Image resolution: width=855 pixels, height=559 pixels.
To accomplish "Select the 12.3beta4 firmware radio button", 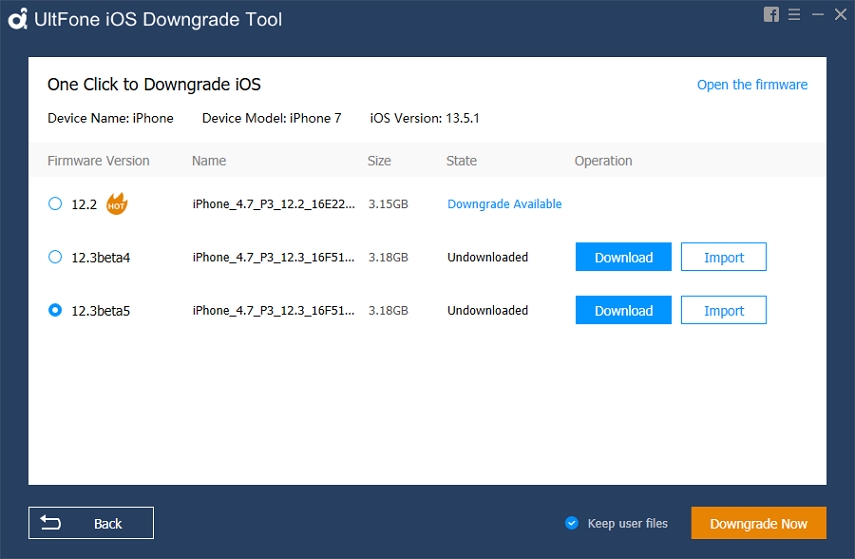I will coord(55,257).
